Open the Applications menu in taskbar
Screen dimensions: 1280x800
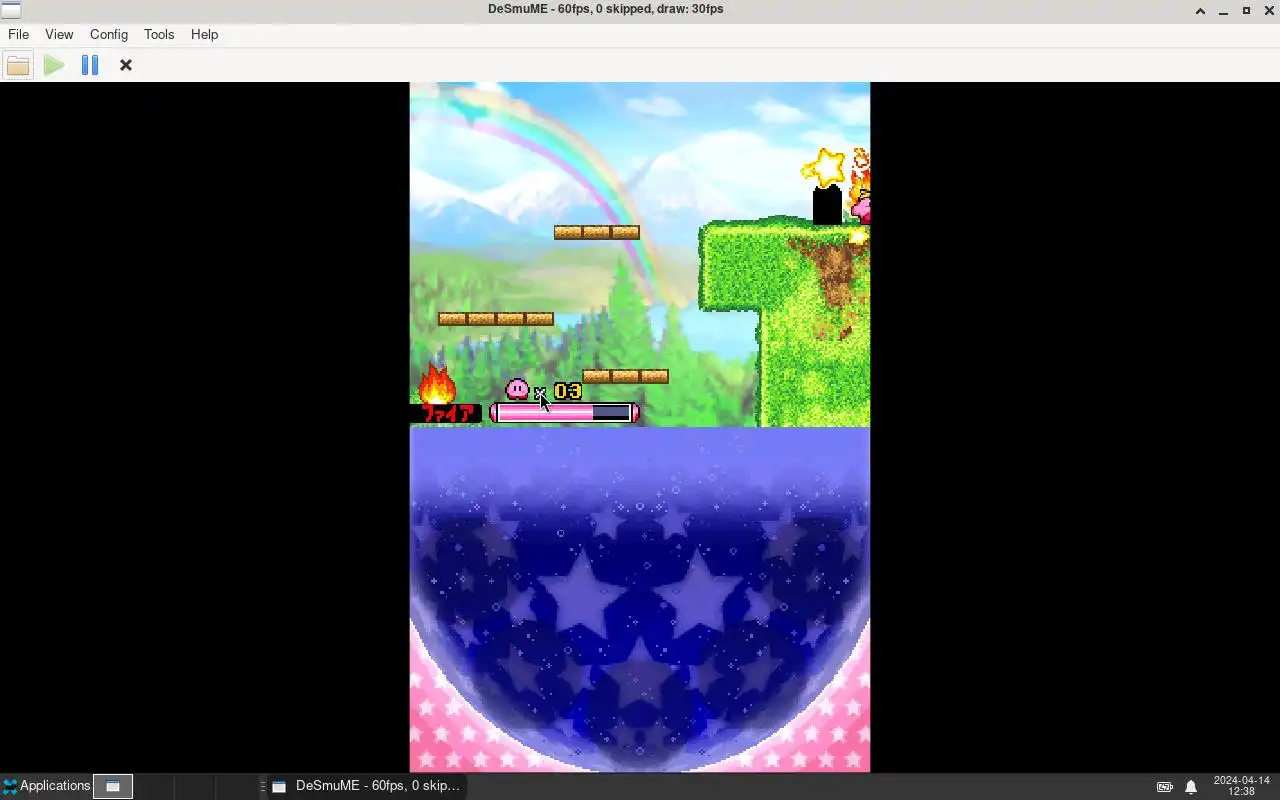pyautogui.click(x=46, y=786)
